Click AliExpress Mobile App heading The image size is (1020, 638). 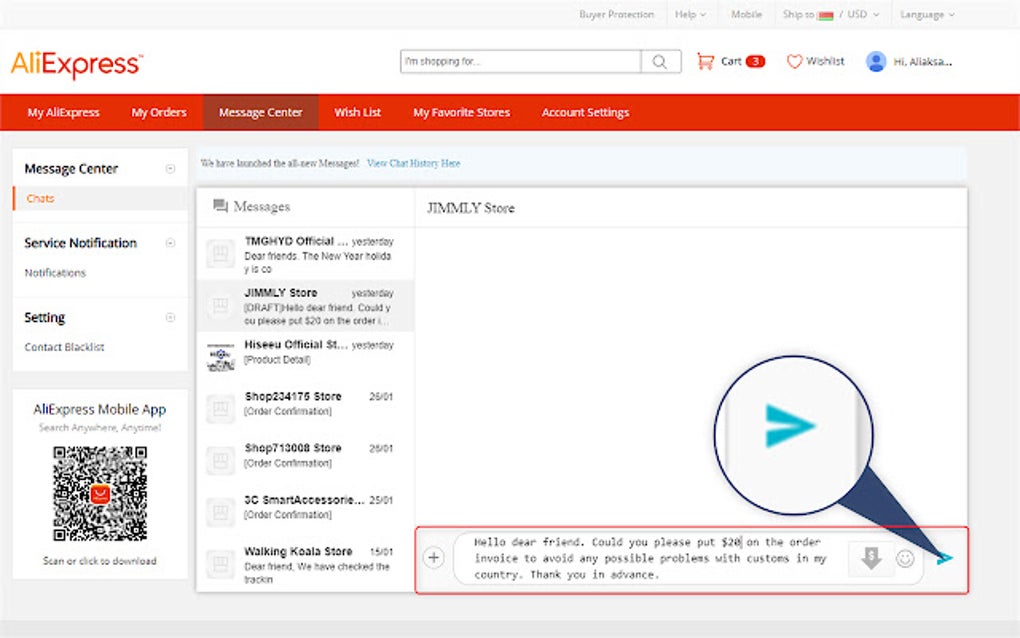tap(100, 409)
